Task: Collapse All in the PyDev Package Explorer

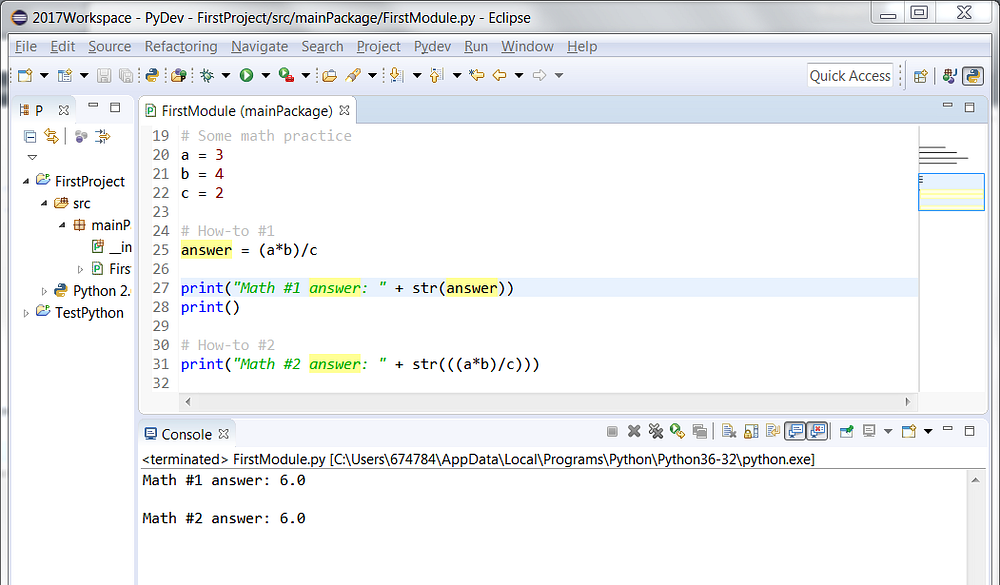Action: (30, 136)
